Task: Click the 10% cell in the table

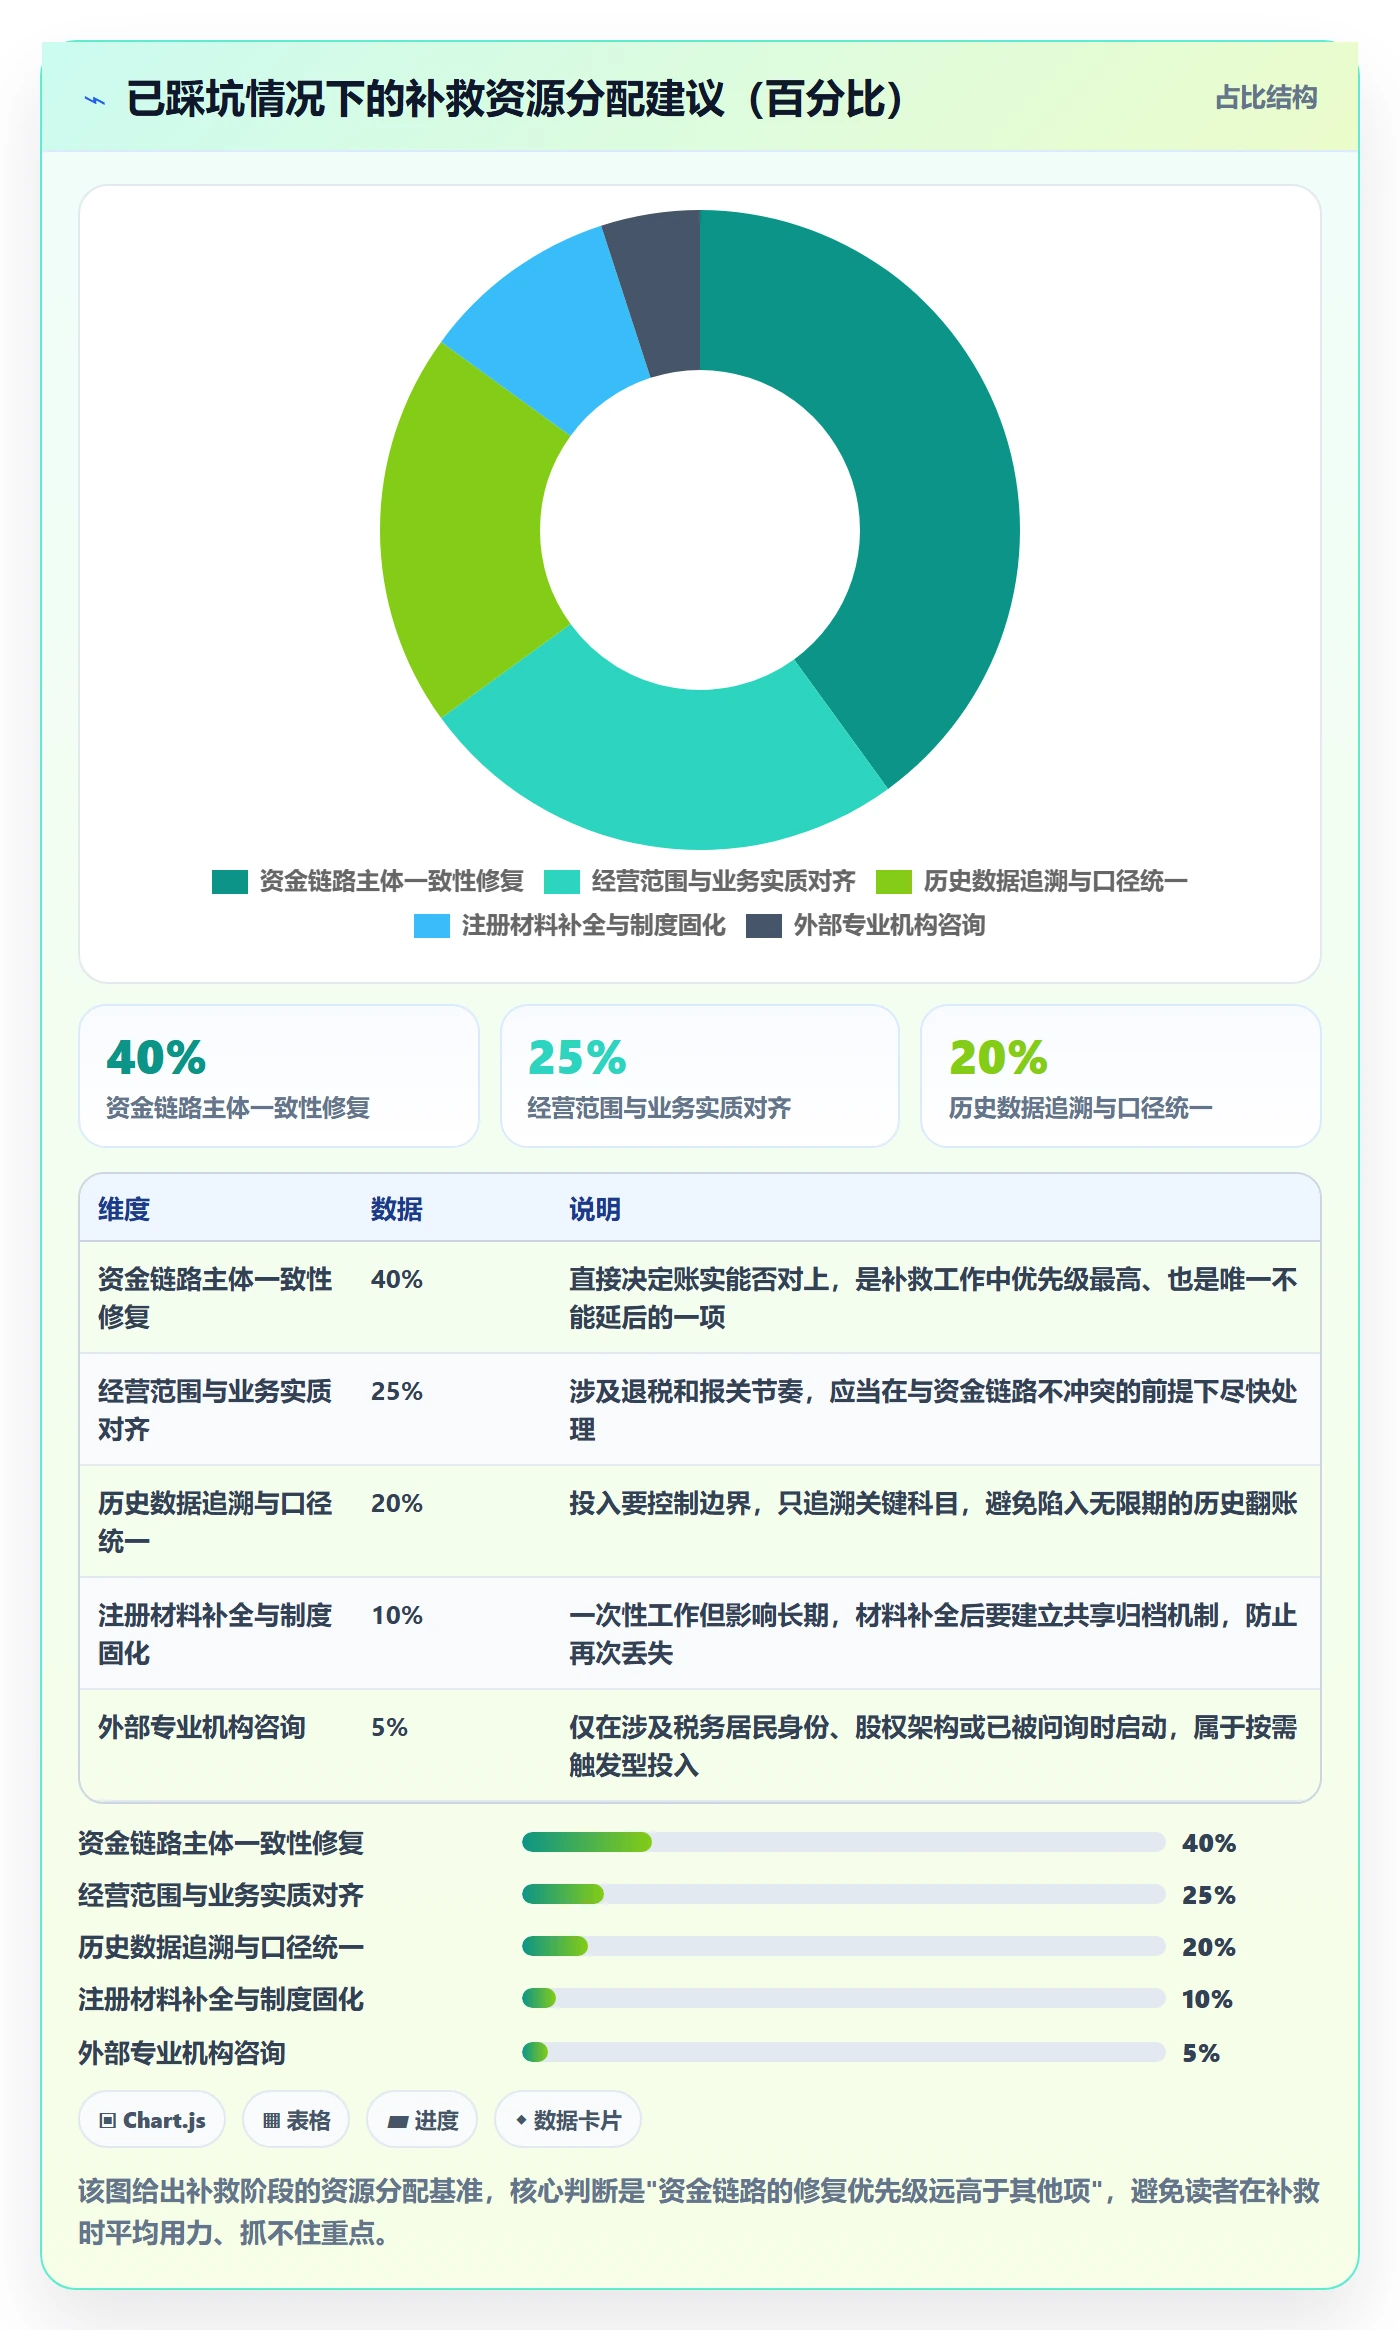Action: pyautogui.click(x=397, y=1615)
